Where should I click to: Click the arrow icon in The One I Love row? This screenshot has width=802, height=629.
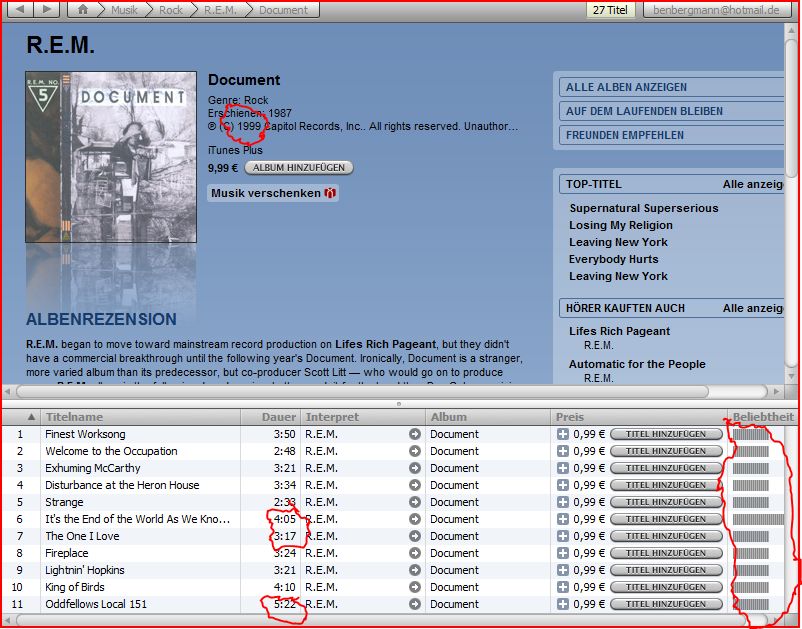click(x=415, y=536)
